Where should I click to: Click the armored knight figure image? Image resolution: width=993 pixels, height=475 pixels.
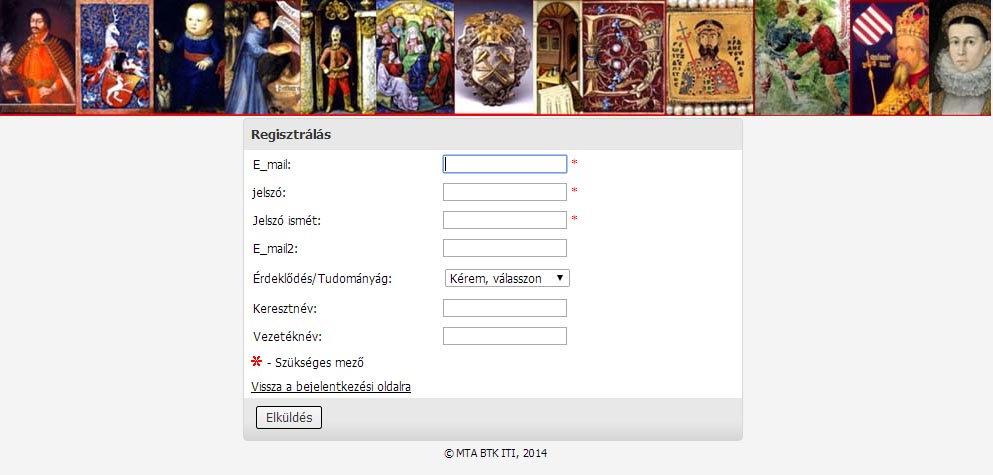pos(338,57)
